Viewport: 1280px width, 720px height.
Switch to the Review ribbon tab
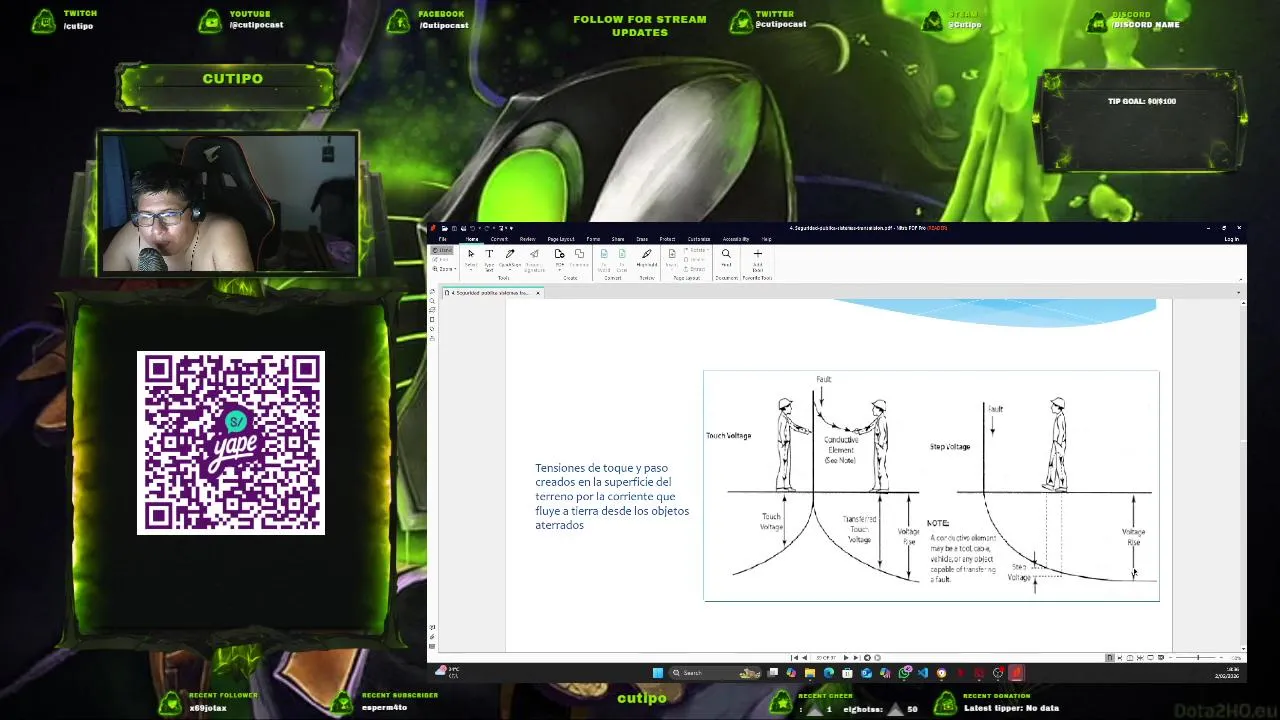click(528, 239)
